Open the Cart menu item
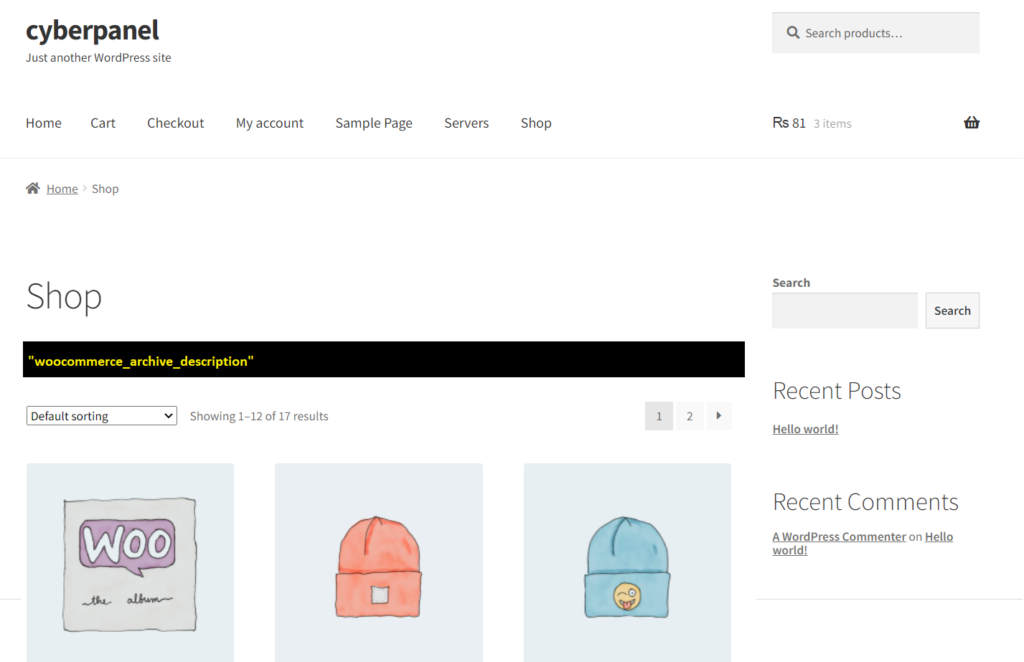Screen dimensions: 1024x662 tap(103, 123)
